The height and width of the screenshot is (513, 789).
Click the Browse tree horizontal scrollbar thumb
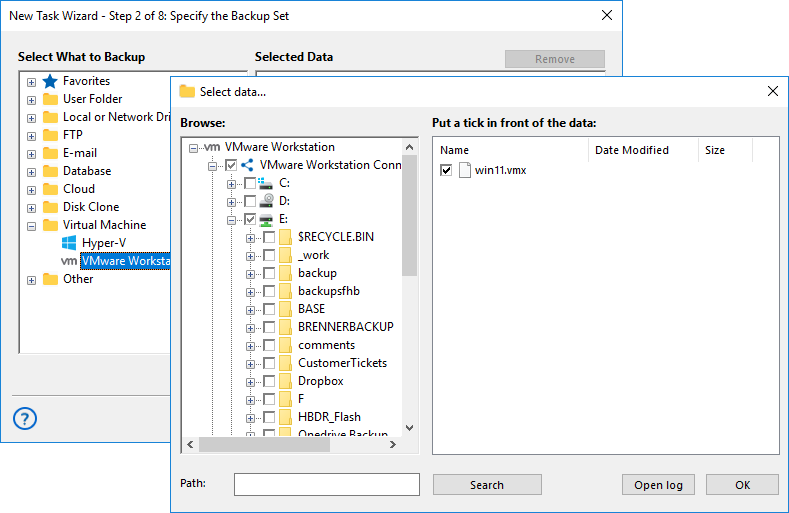pyautogui.click(x=264, y=445)
